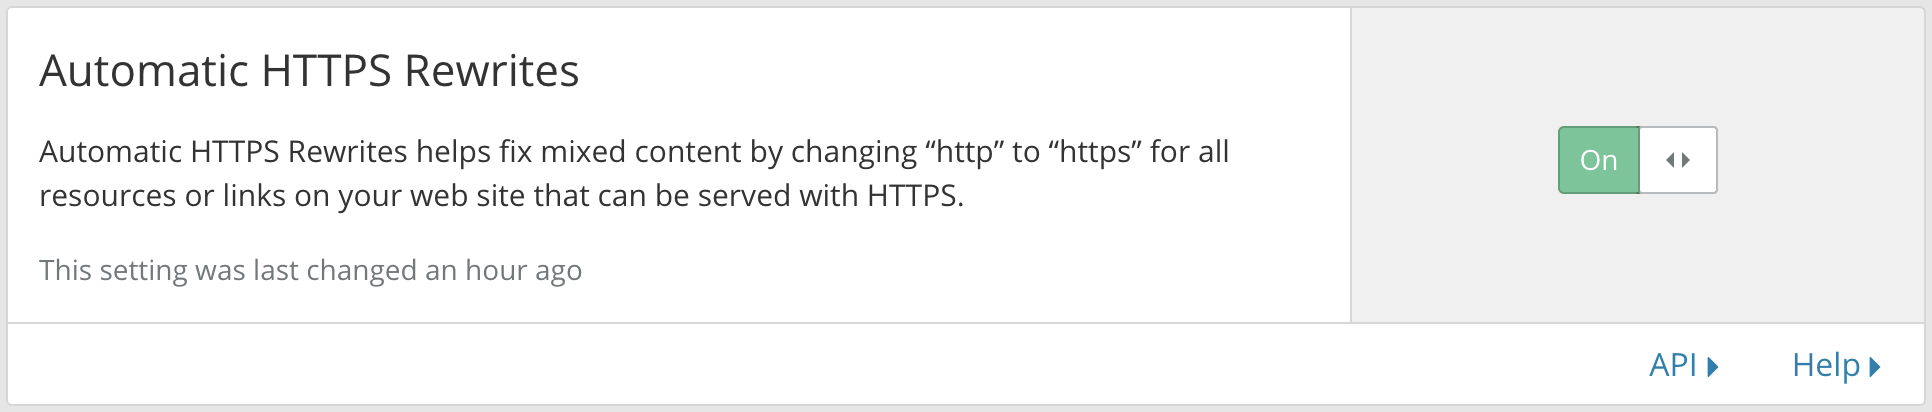Click the green On label of the switch

[x=1598, y=160]
